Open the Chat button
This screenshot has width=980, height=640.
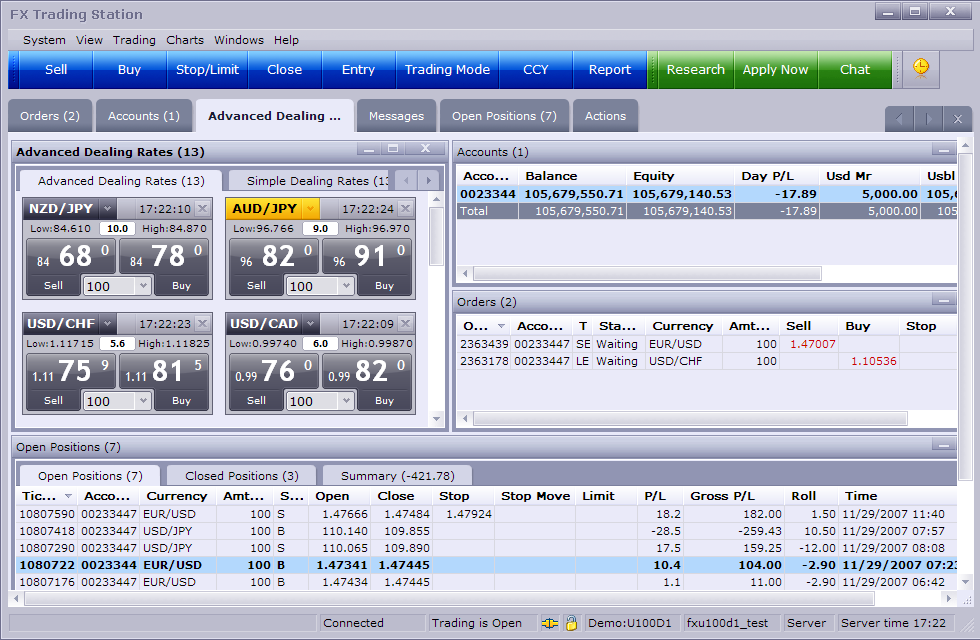pyautogui.click(x=855, y=69)
